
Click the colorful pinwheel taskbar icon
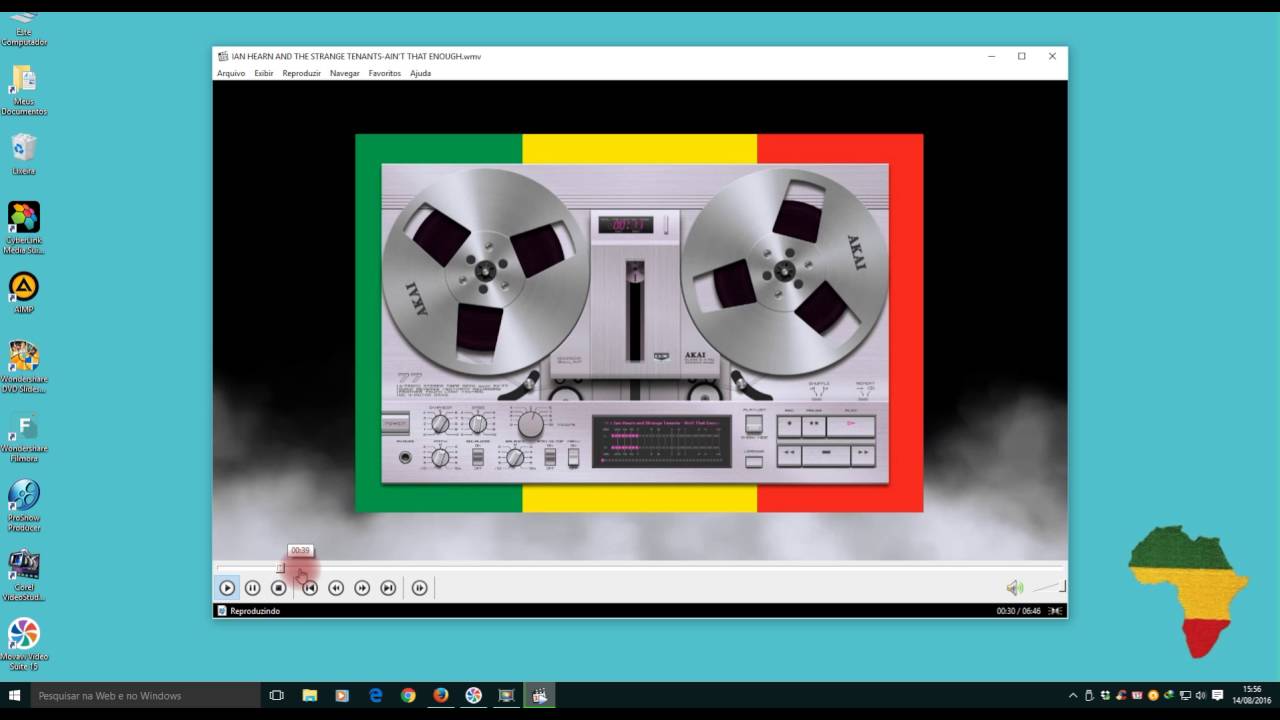click(x=474, y=695)
